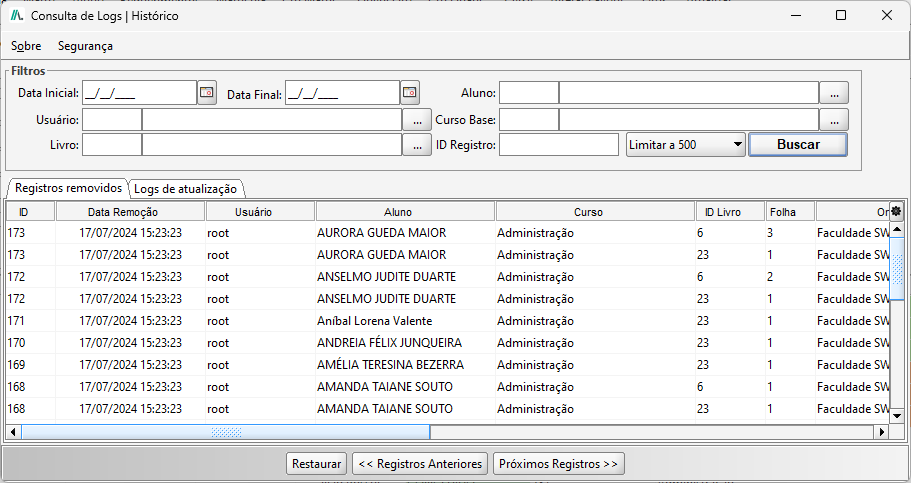This screenshot has height=483, width=911.
Task: Select the ANDREIA FÉLIX JUNQUEIRA row
Action: 448,343
